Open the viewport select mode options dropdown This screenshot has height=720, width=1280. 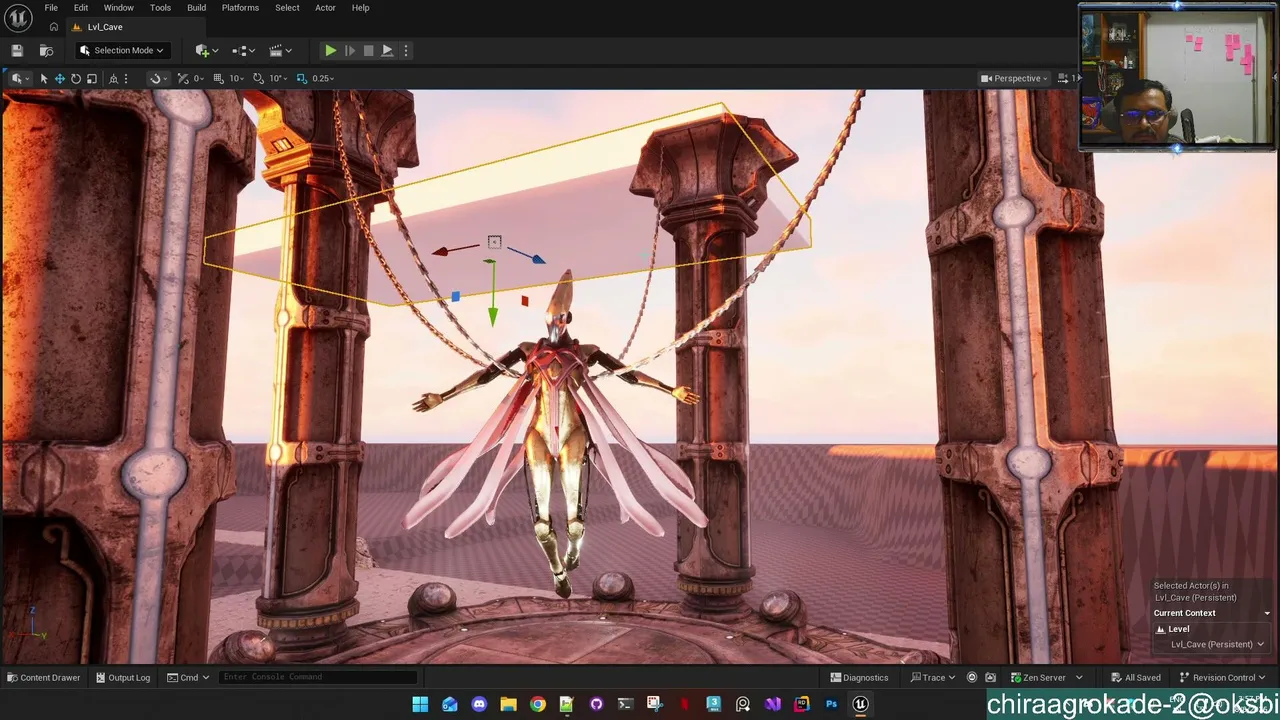point(19,78)
